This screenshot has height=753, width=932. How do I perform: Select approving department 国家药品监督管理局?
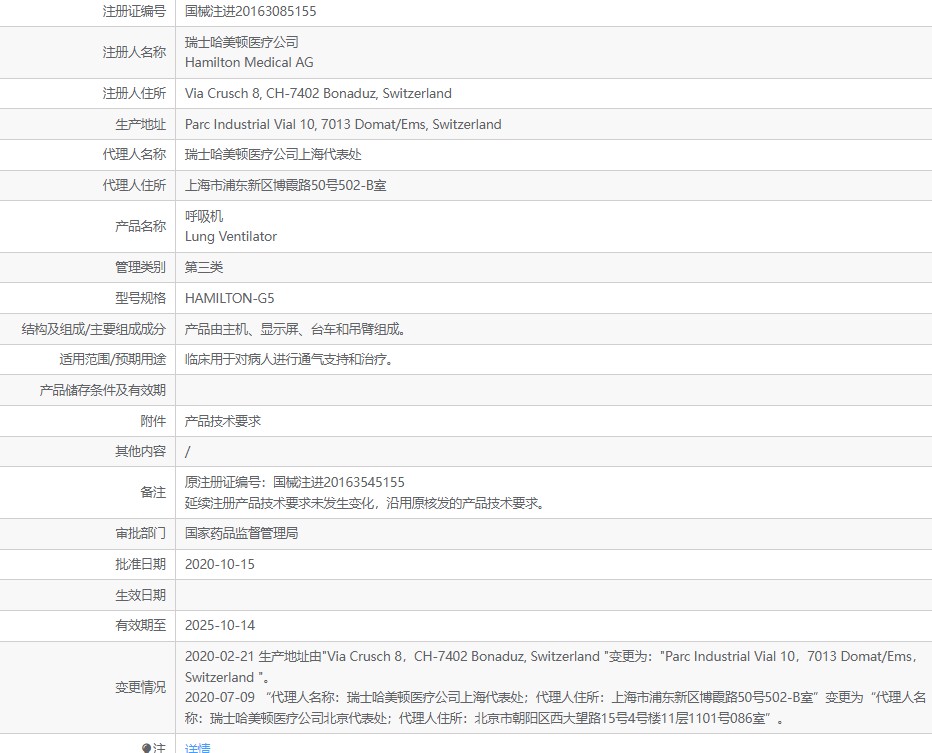coord(241,534)
